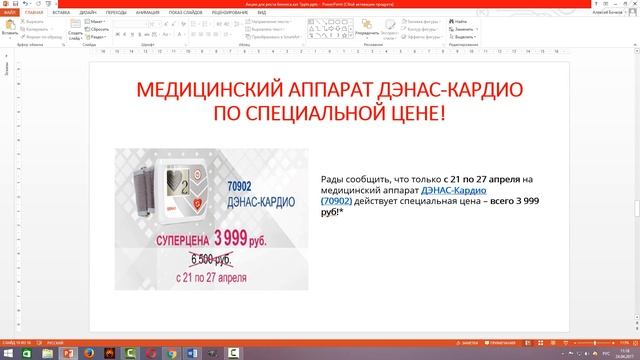Switch to the ВСТАВКА tab
Image resolution: width=640 pixels, height=360 pixels.
point(61,13)
